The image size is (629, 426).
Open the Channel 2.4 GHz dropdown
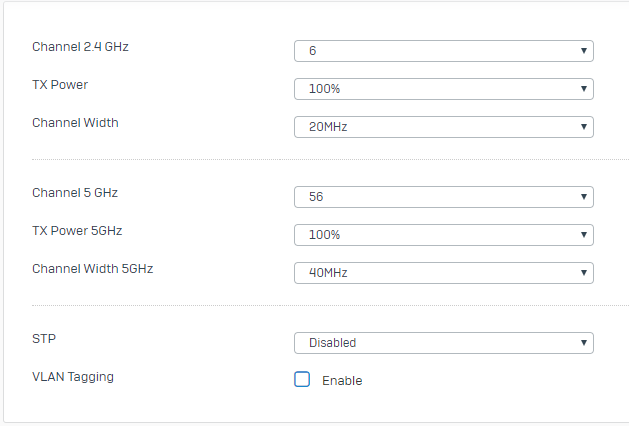click(x=443, y=51)
